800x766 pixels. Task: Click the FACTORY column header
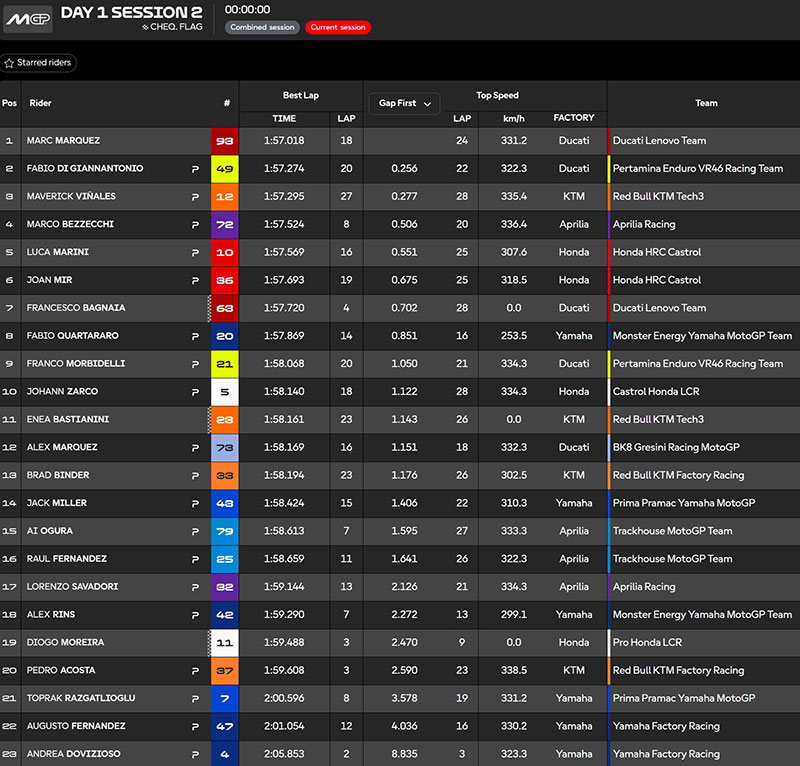[574, 118]
